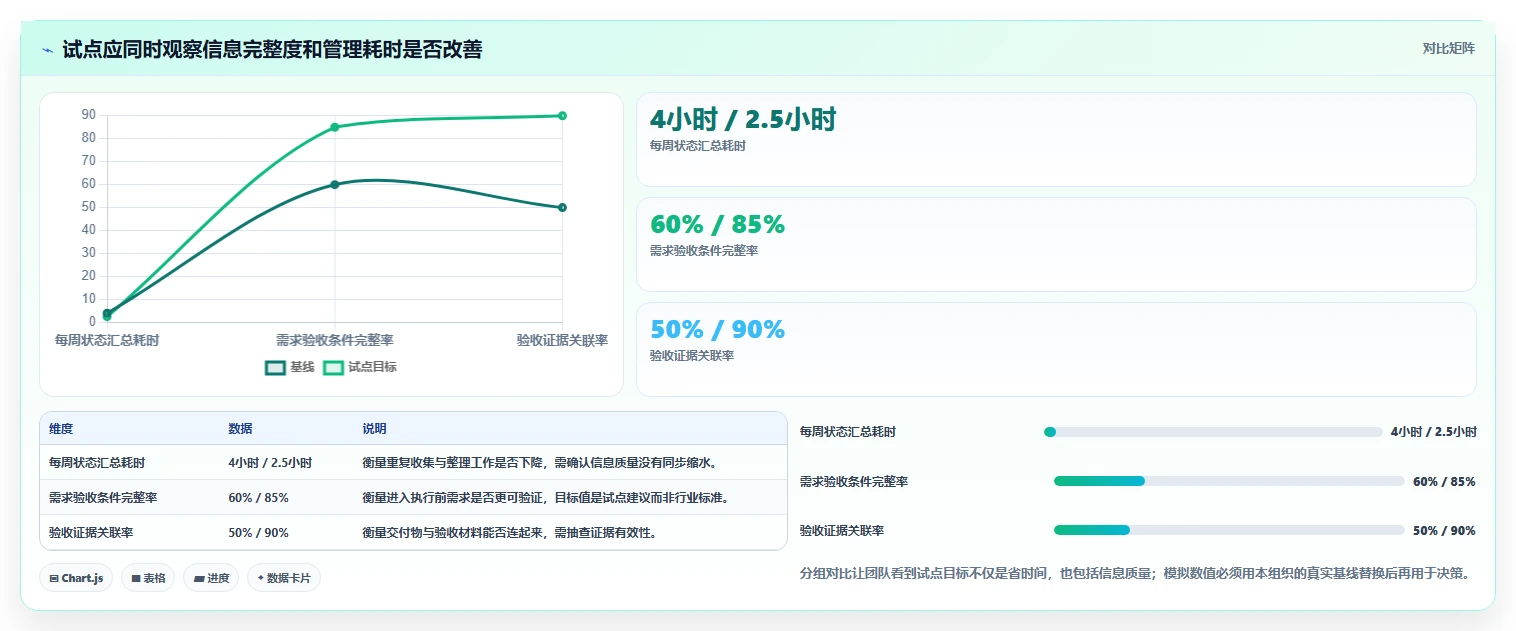1516x631 pixels.
Task: Click the chart x-axis label 每周状态汇总耗时
Action: [107, 340]
